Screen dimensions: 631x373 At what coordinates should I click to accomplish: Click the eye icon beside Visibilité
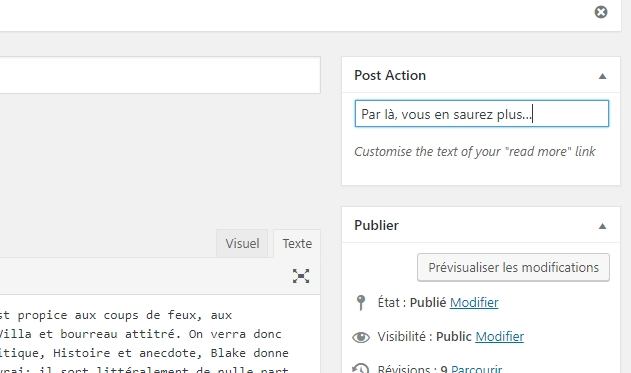point(361,337)
